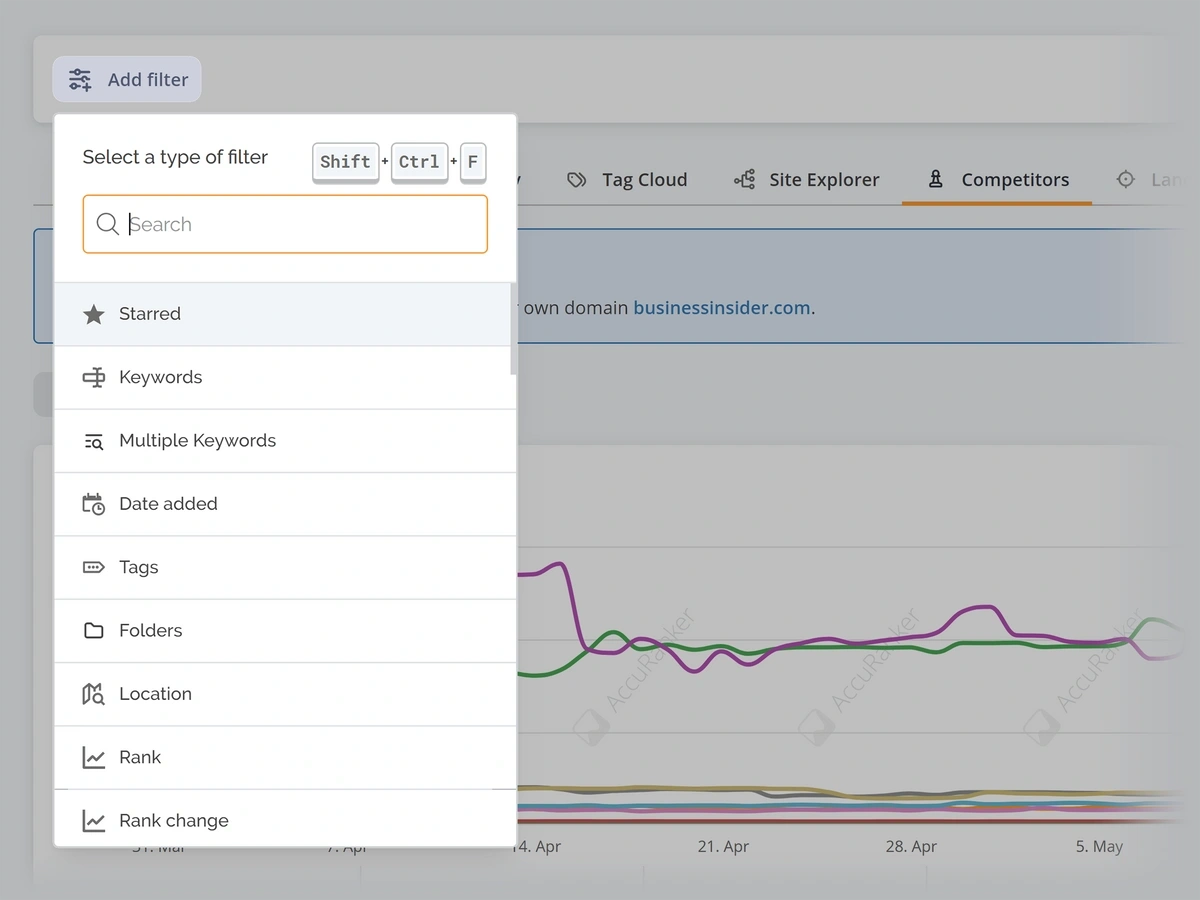Click the calendar-clock icon for Date added

tap(93, 504)
